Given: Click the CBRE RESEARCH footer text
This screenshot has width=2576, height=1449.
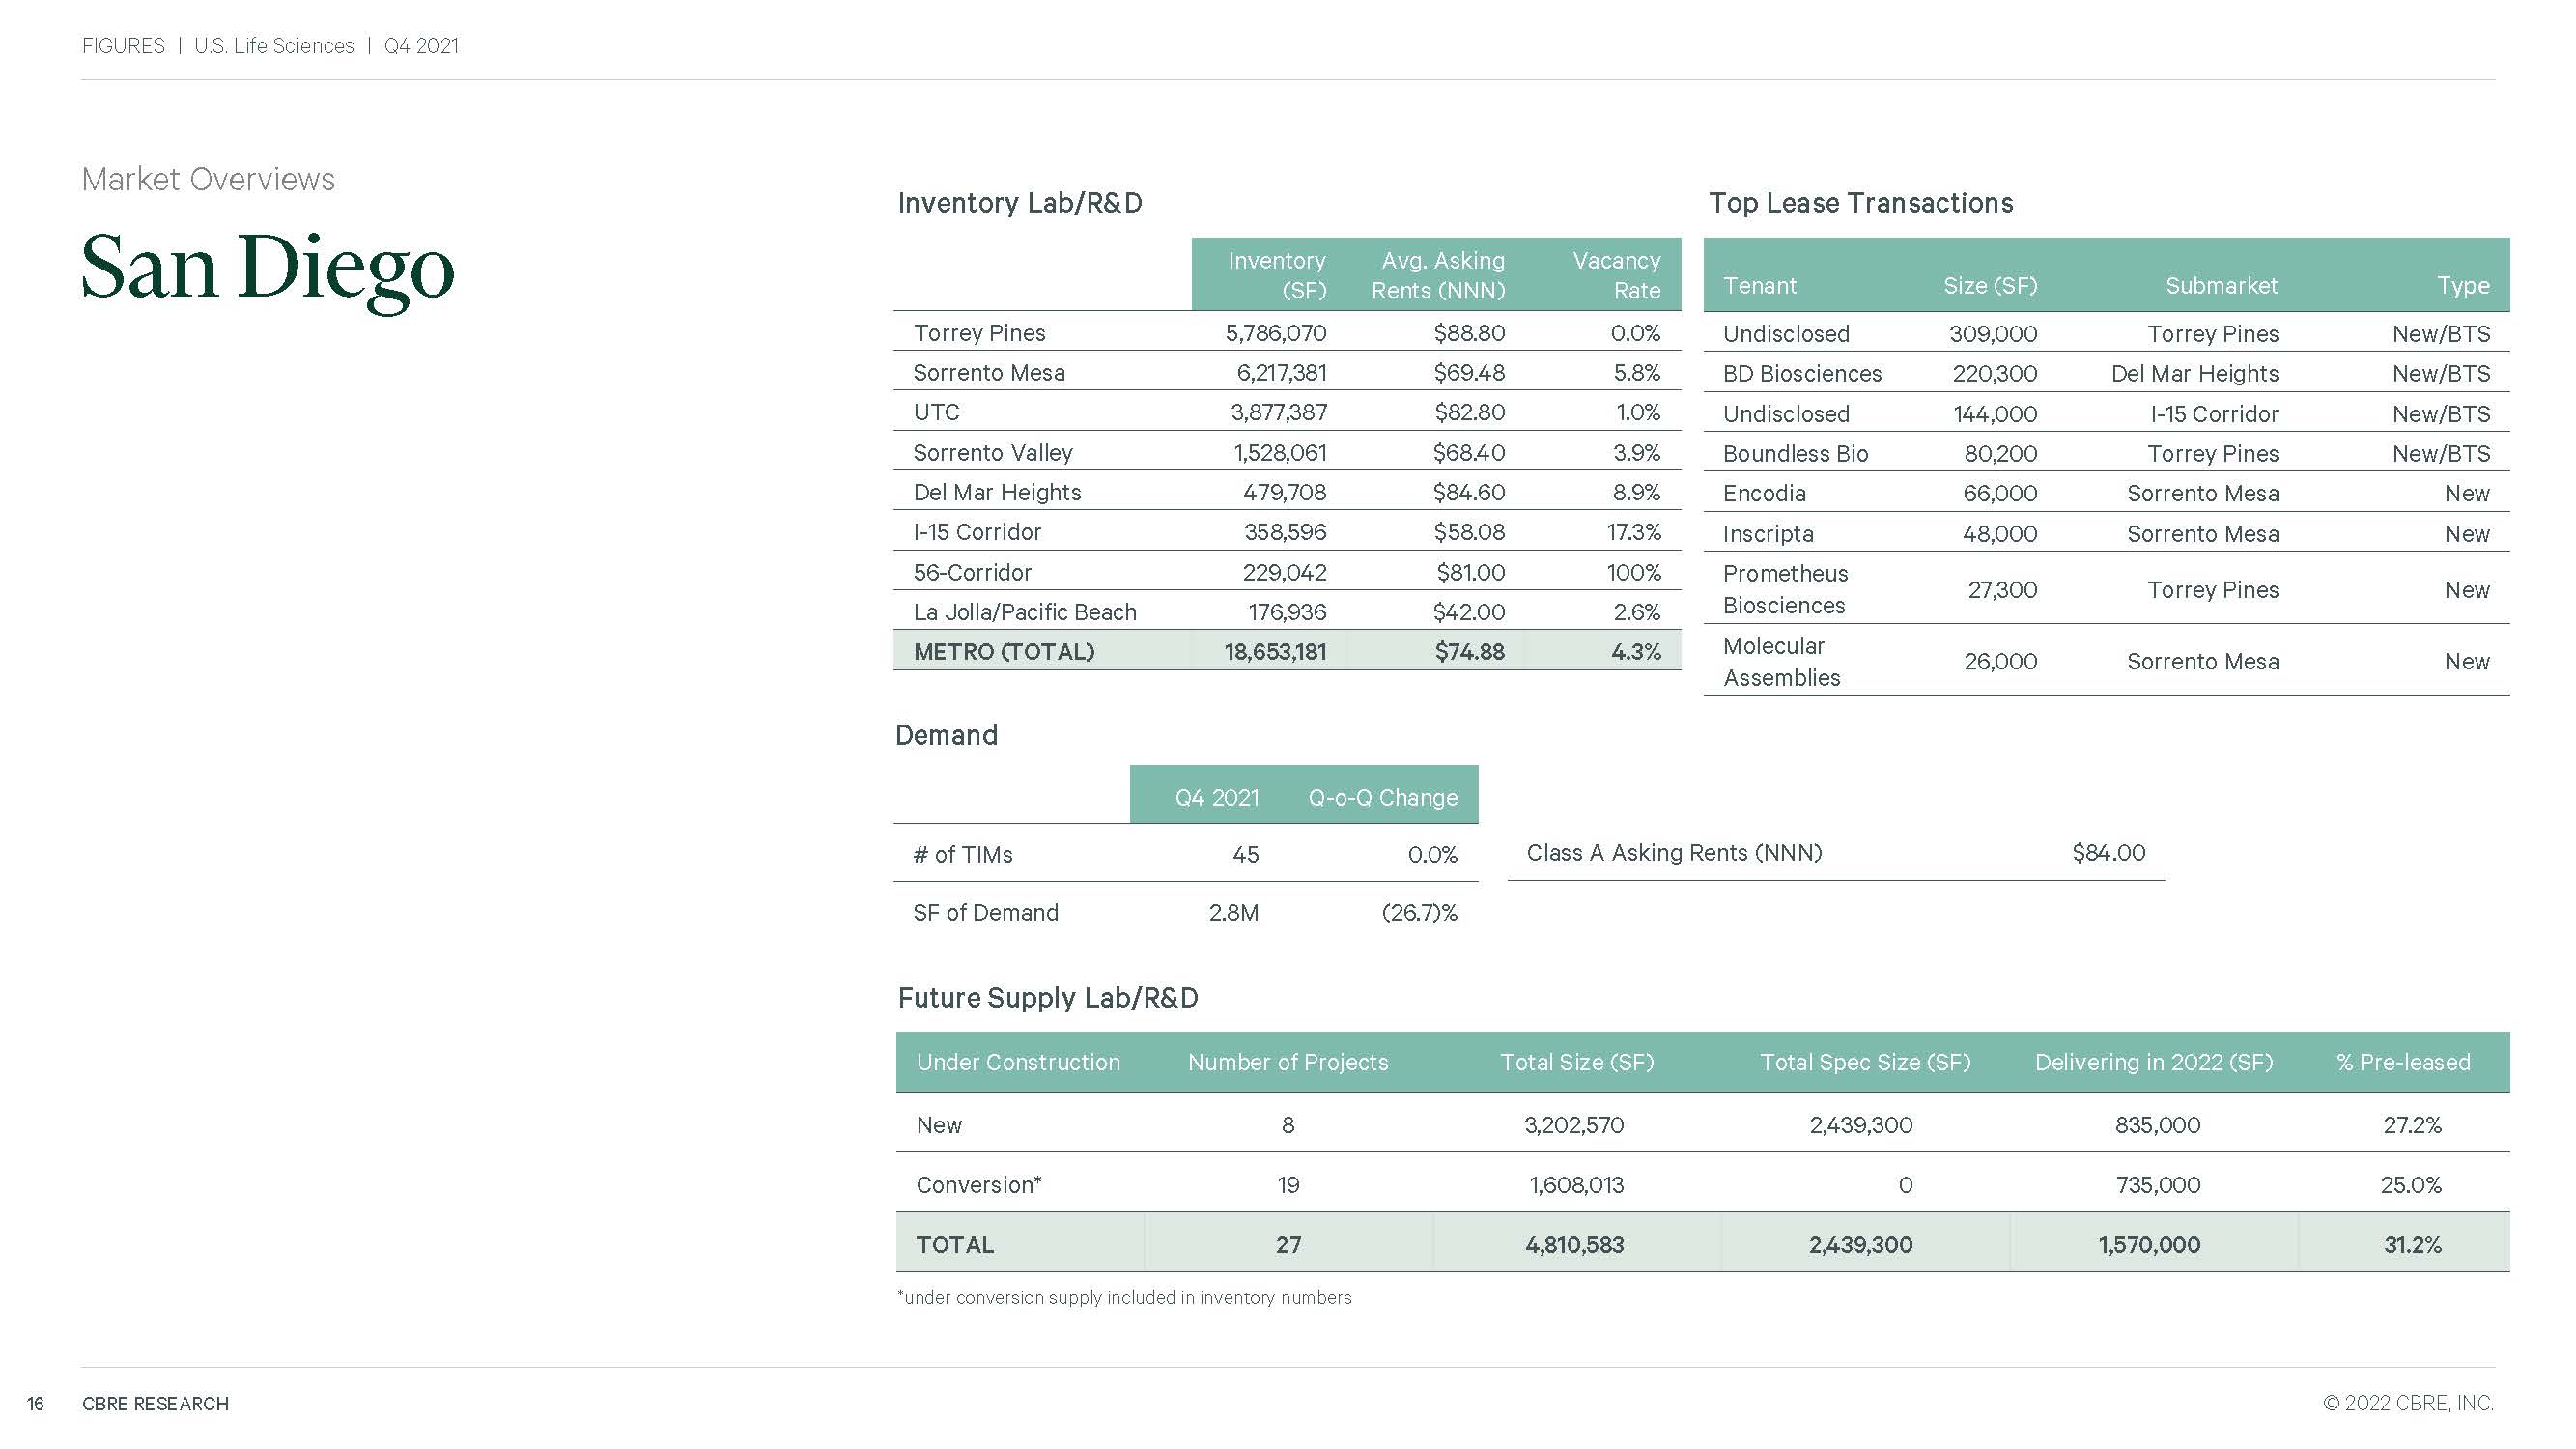Looking at the screenshot, I should point(155,1404).
